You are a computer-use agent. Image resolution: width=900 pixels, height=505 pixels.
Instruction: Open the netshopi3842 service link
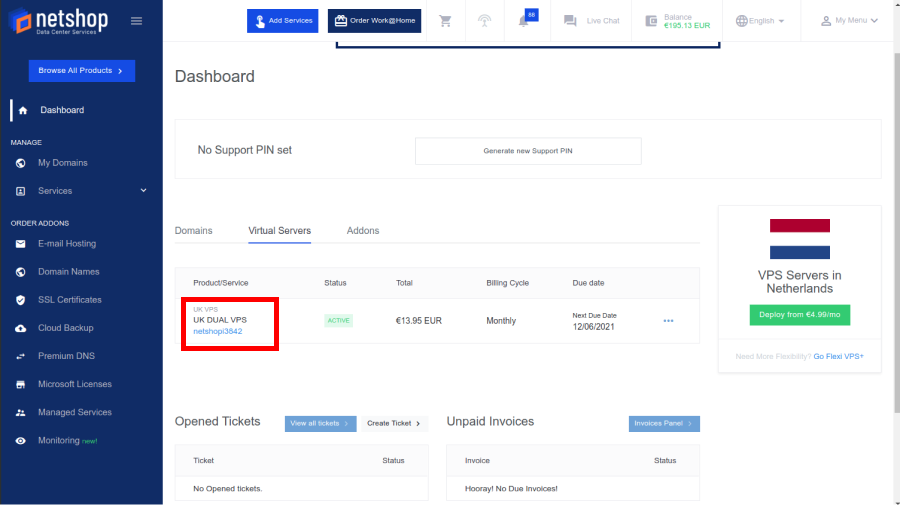(x=218, y=332)
